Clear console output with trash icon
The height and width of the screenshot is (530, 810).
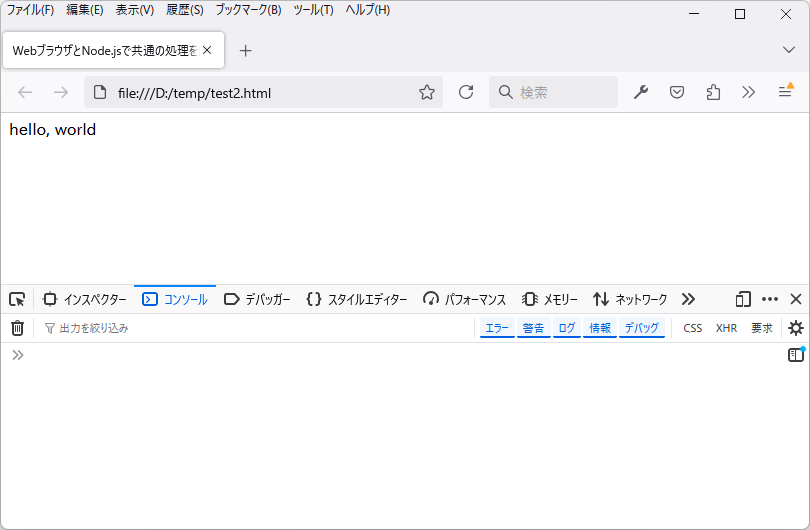[17, 328]
